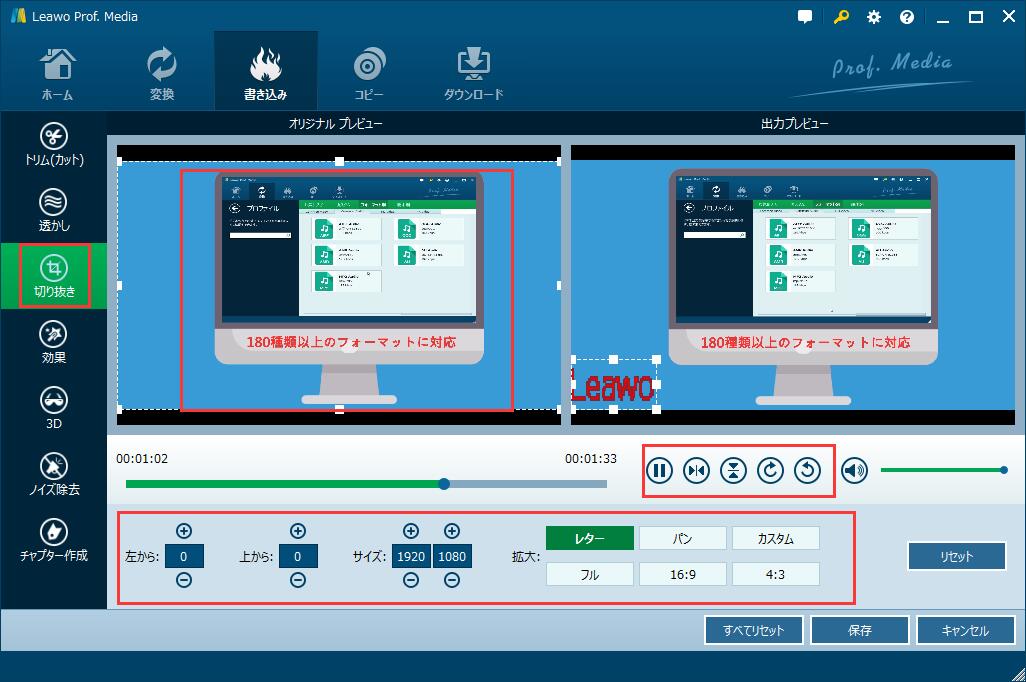This screenshot has width=1026, height=682.
Task: Click the Leawo watermark in output preview
Action: [x=613, y=386]
